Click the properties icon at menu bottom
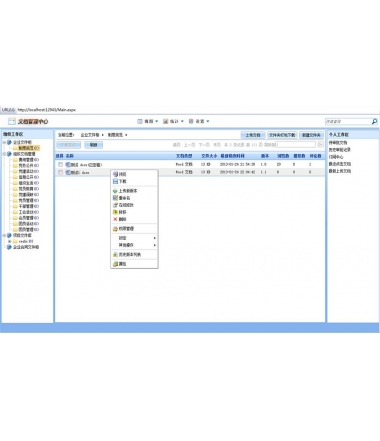The width and height of the screenshot is (380, 441). coord(115,264)
